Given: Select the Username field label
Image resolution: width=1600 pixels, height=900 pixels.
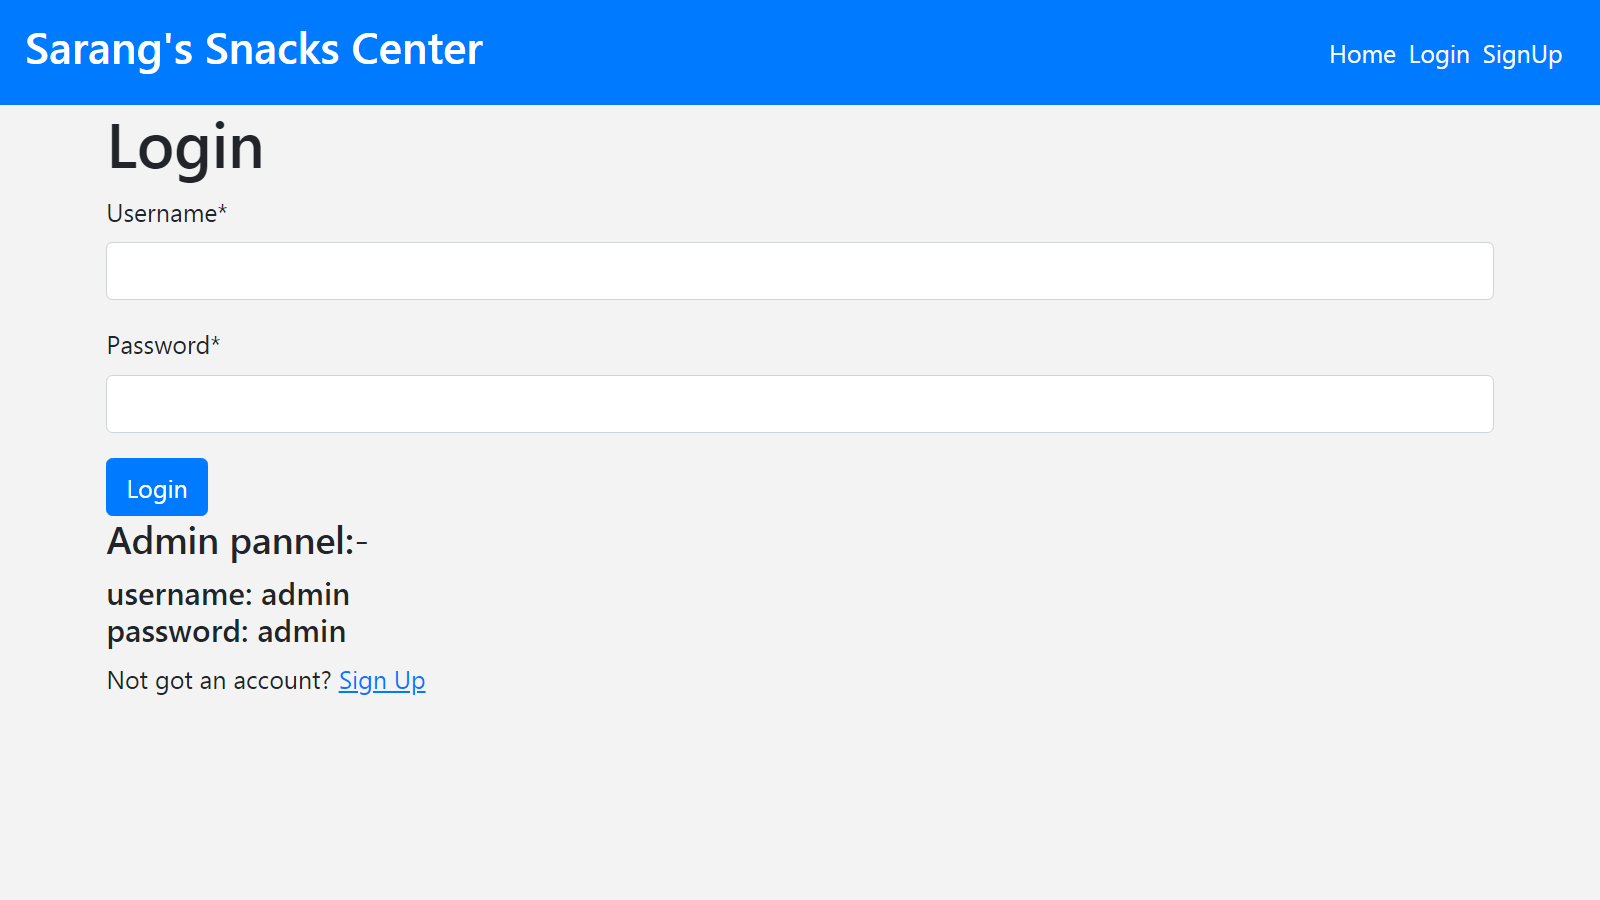Looking at the screenshot, I should coord(166,213).
